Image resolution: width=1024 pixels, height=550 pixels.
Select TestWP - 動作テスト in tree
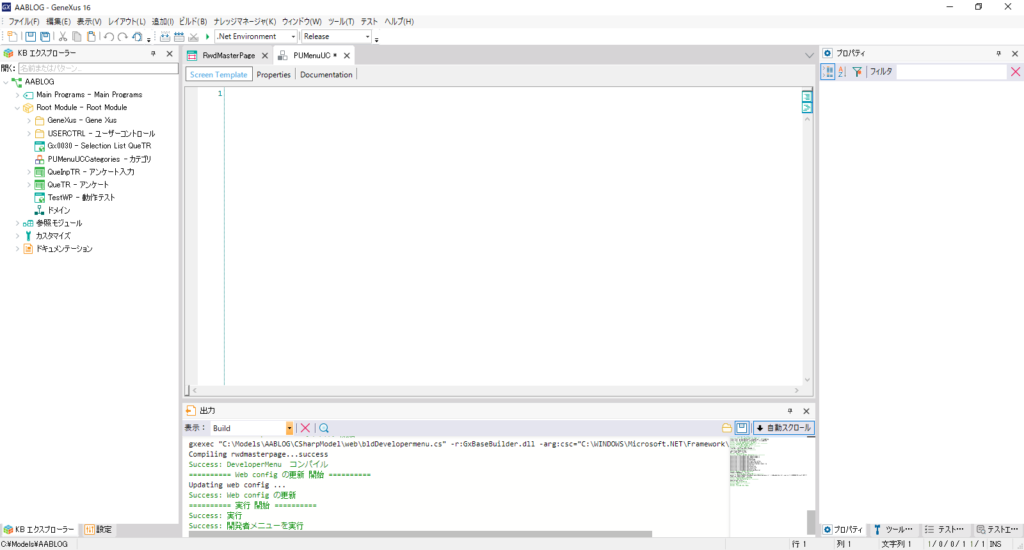click(x=81, y=197)
